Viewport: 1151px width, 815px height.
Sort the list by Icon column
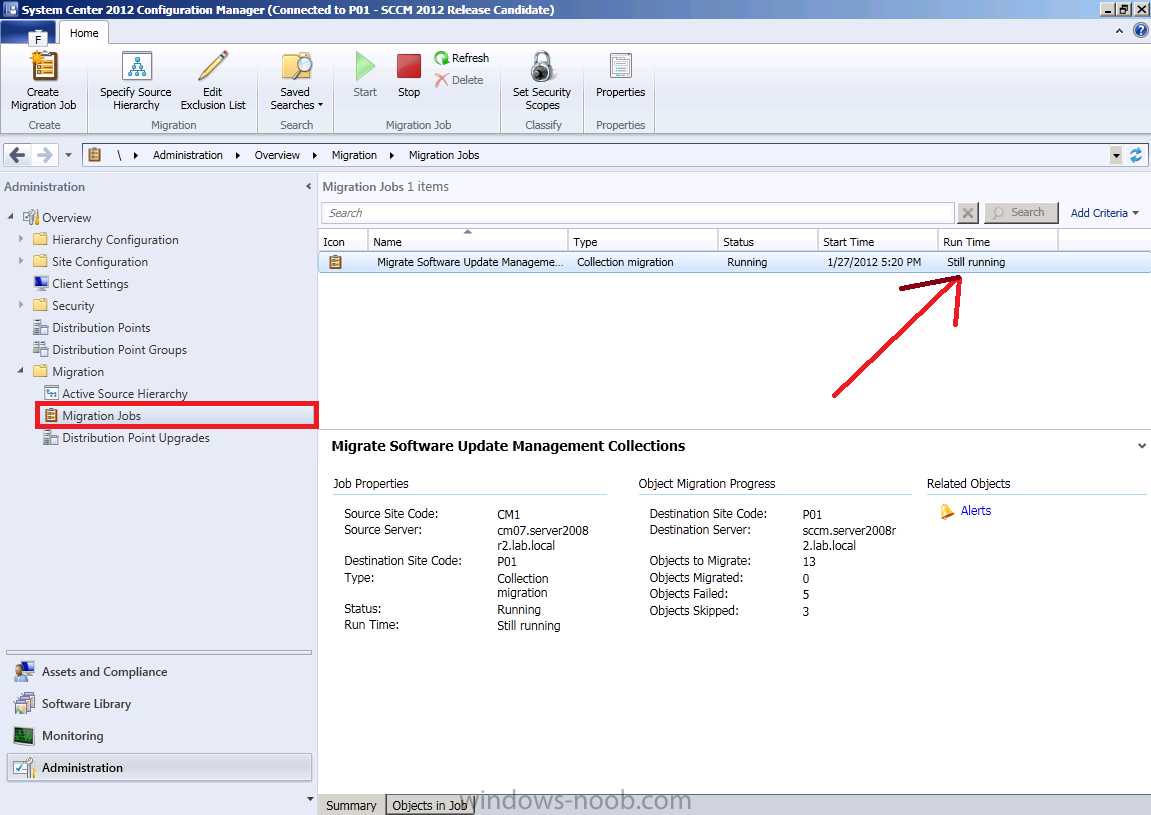point(343,242)
